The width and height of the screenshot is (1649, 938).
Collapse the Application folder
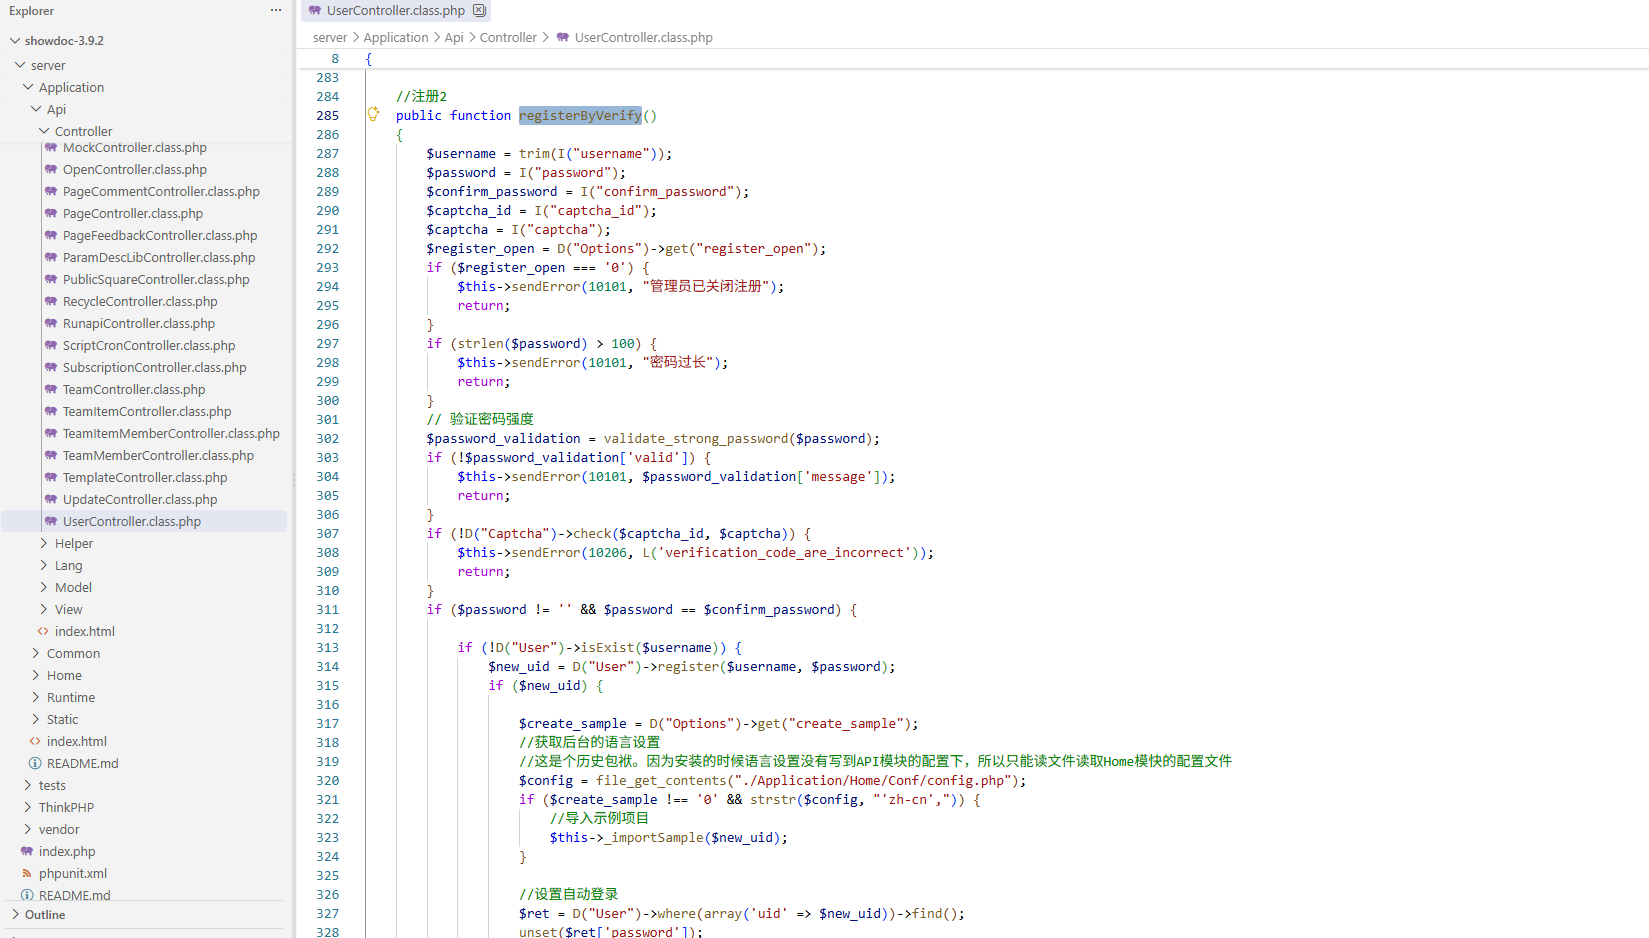pos(28,87)
